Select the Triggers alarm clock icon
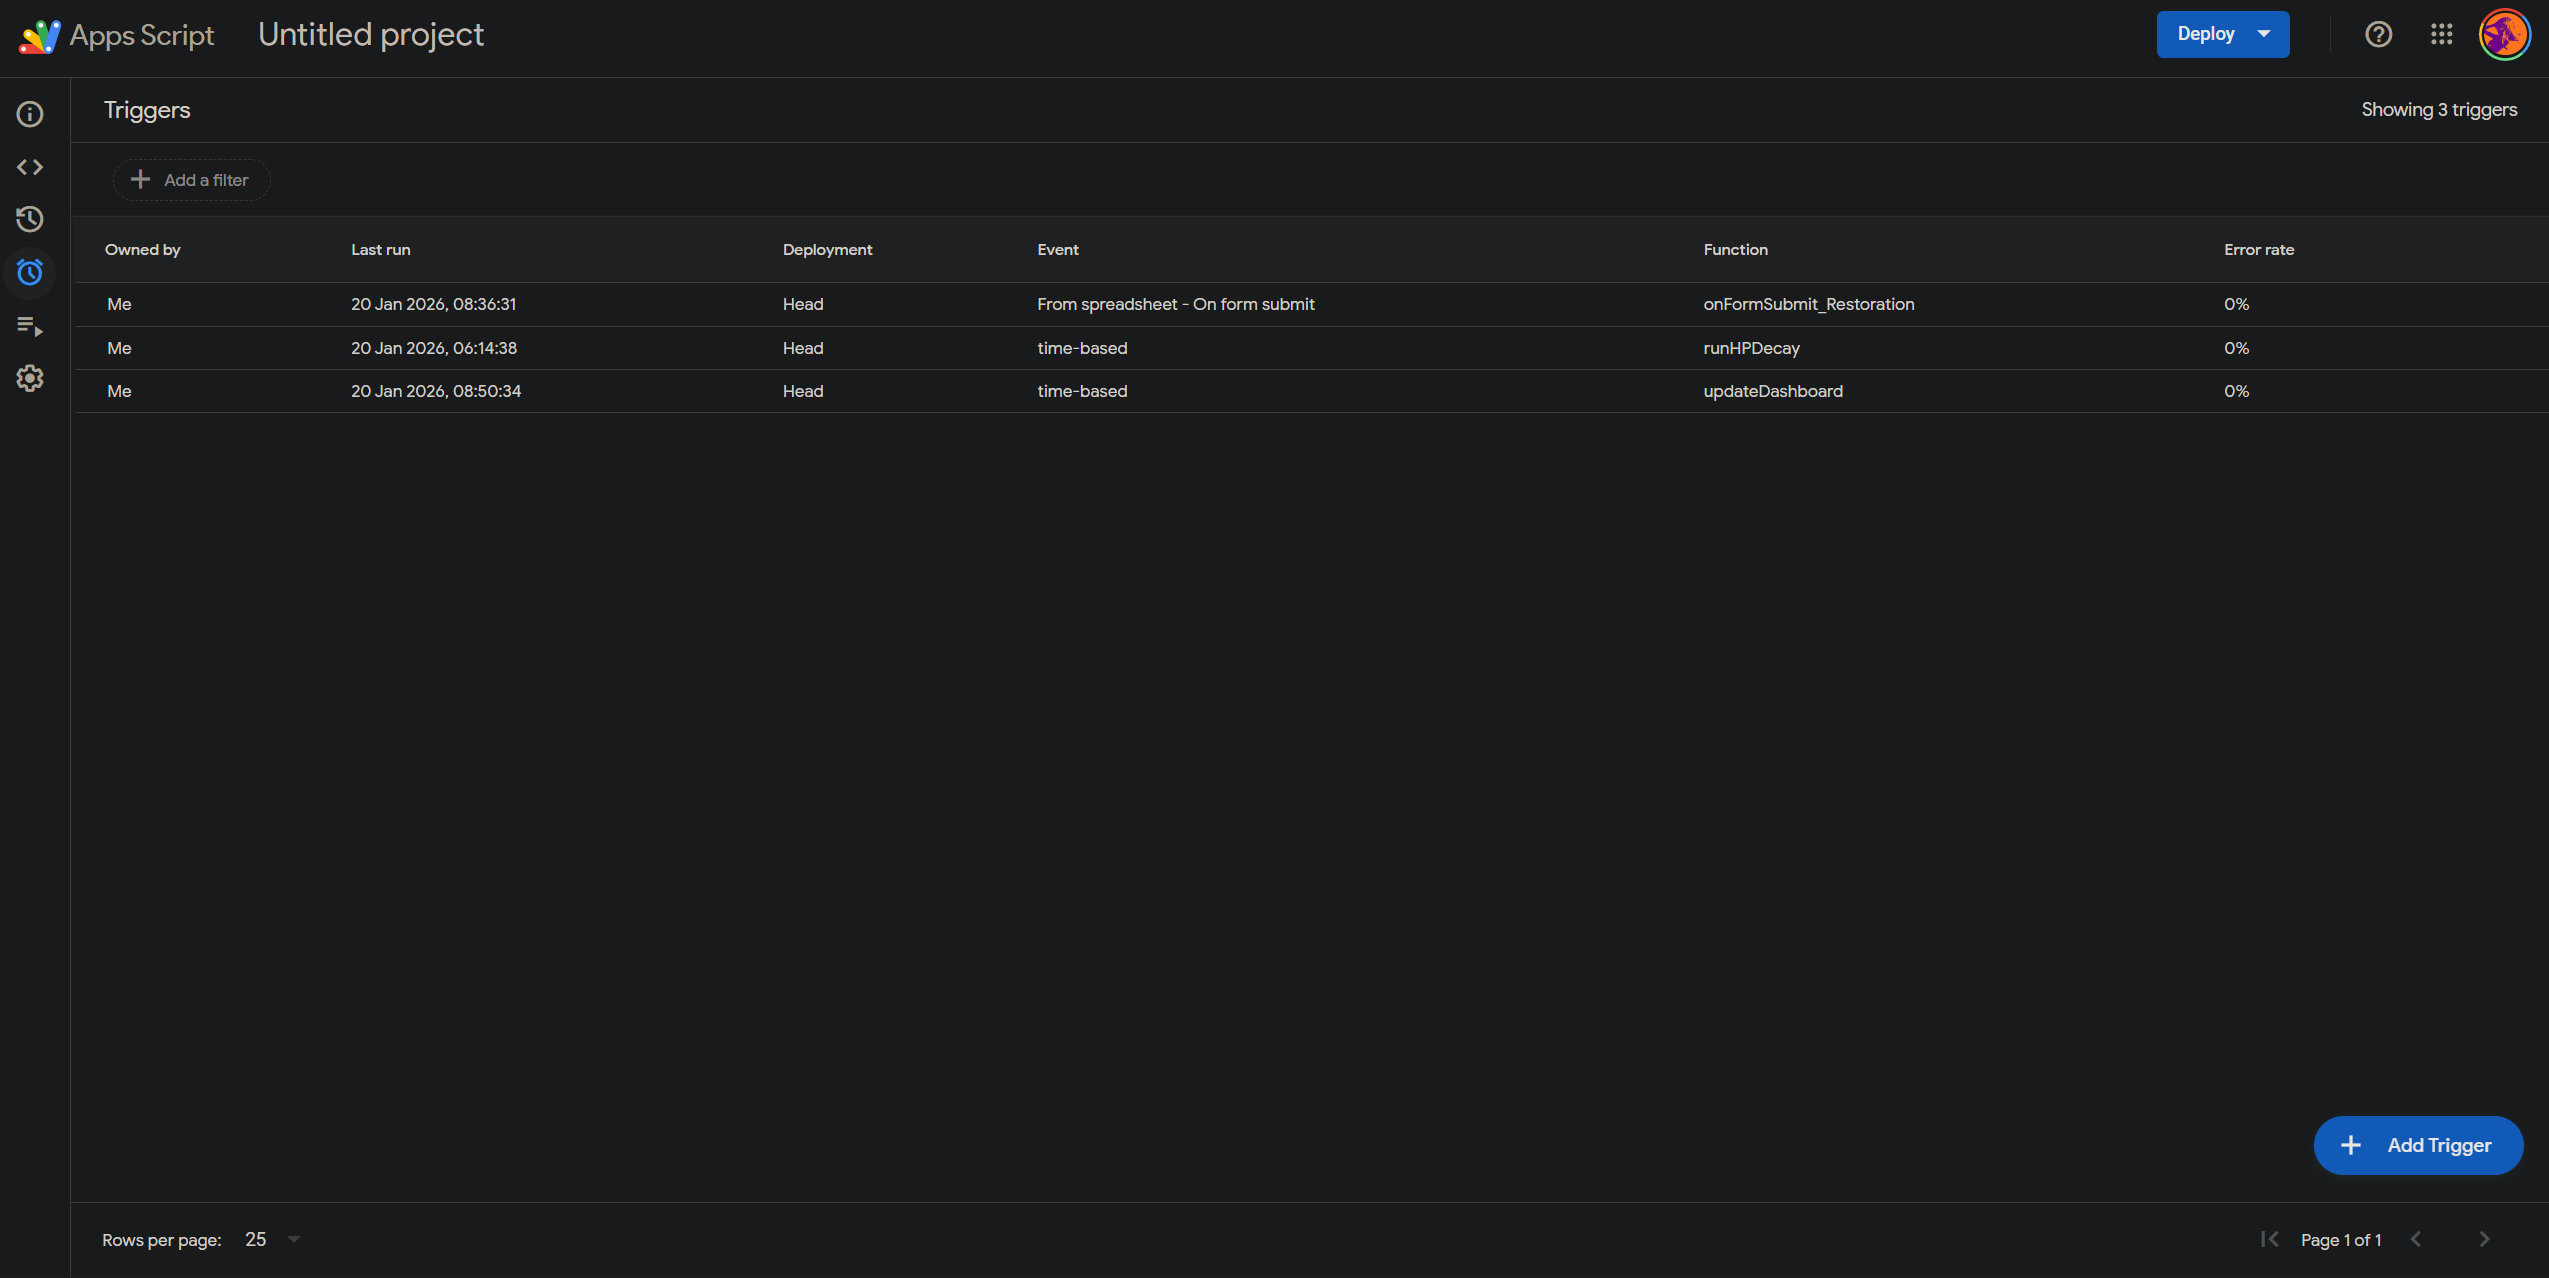 tap(30, 272)
